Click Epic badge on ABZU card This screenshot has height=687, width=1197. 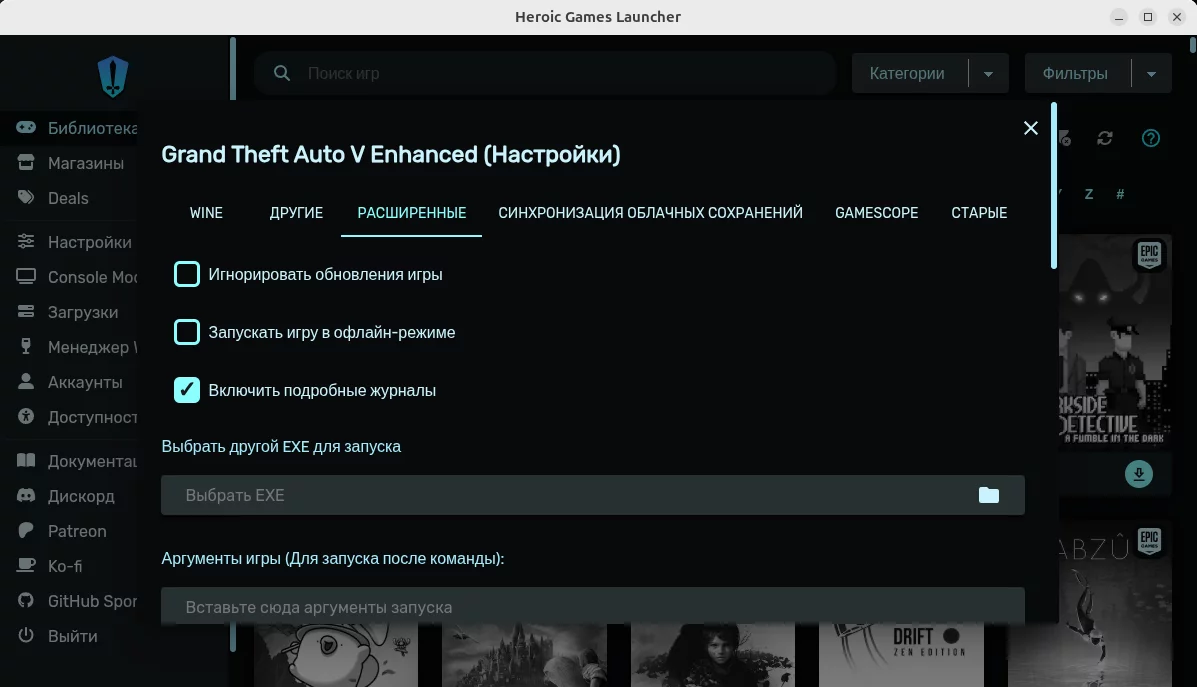pos(1149,541)
